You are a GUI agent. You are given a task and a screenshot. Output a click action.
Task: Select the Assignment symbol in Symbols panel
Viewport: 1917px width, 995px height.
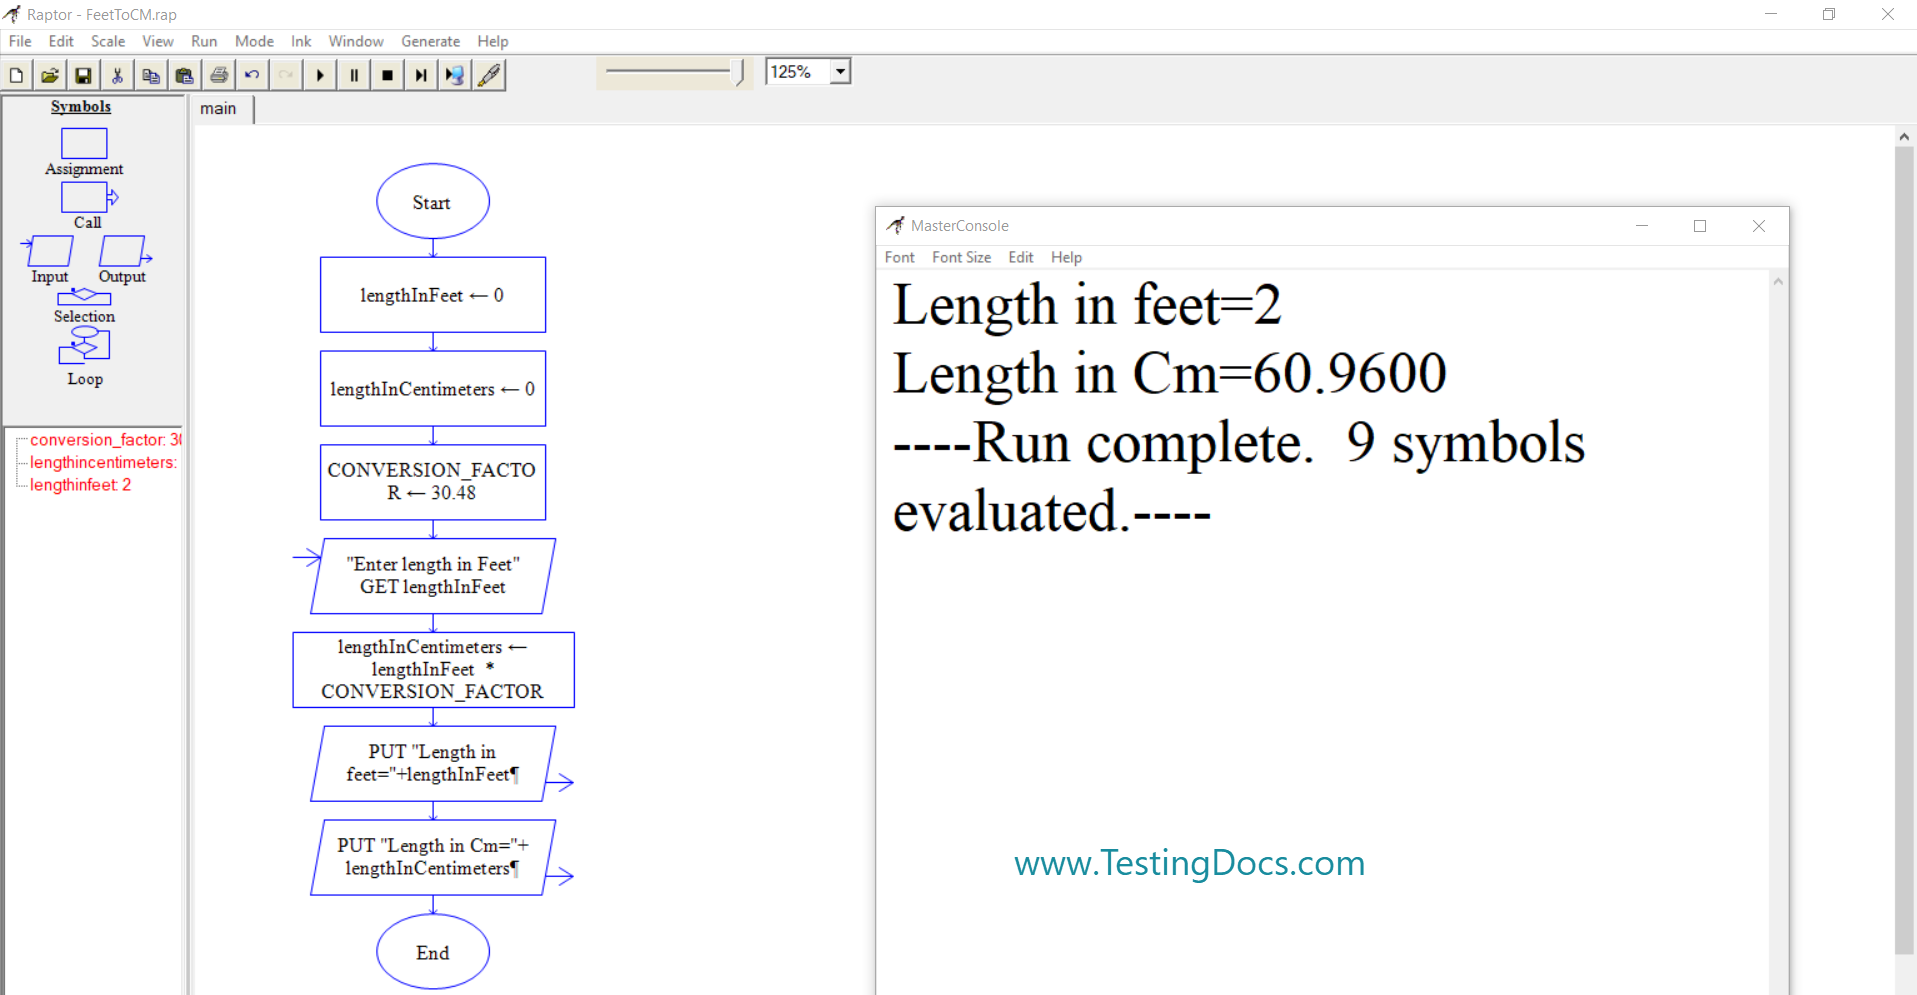coord(84,144)
